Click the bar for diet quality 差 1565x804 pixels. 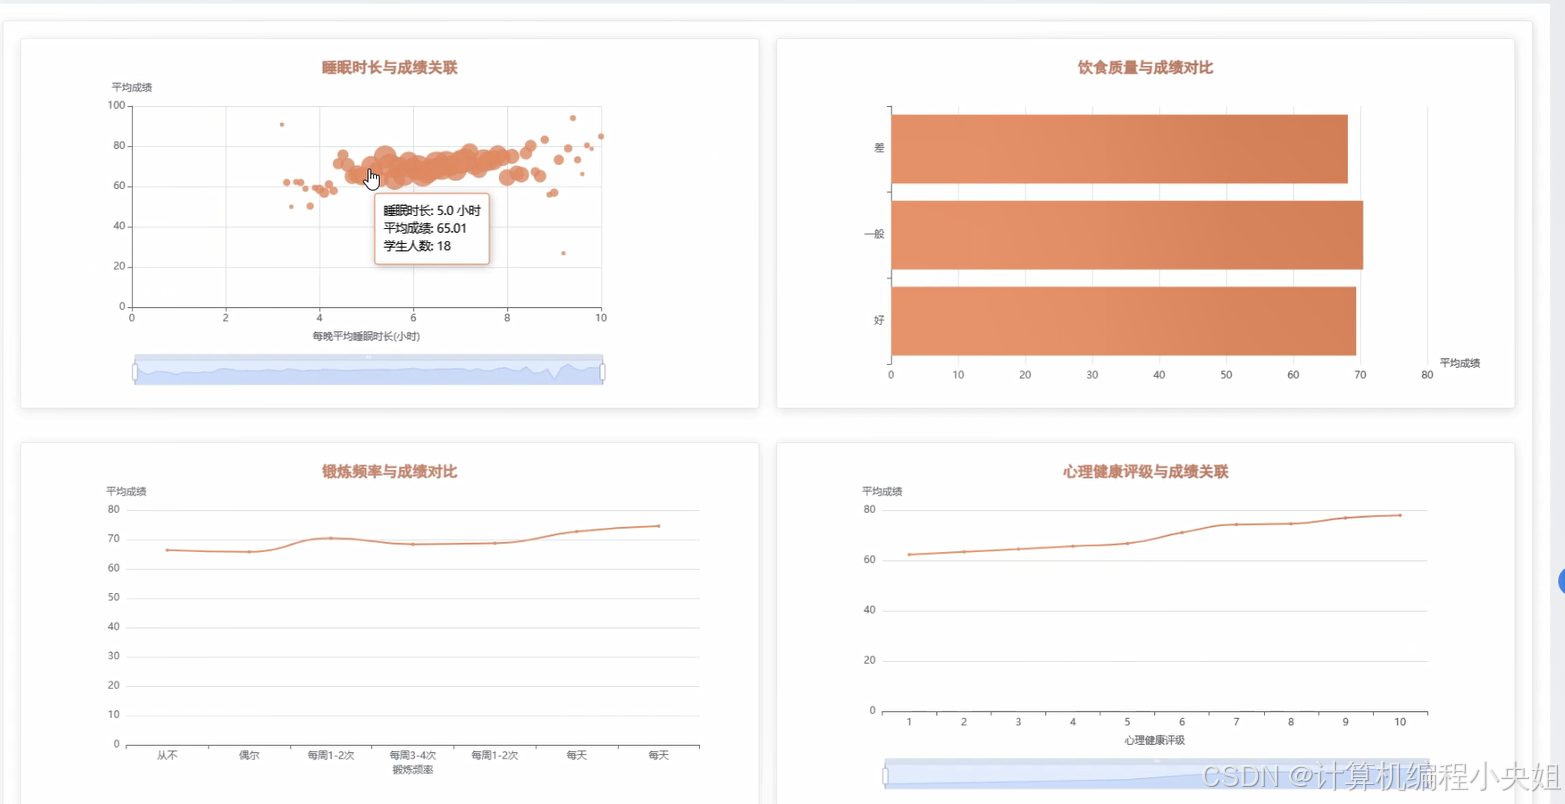click(1119, 149)
